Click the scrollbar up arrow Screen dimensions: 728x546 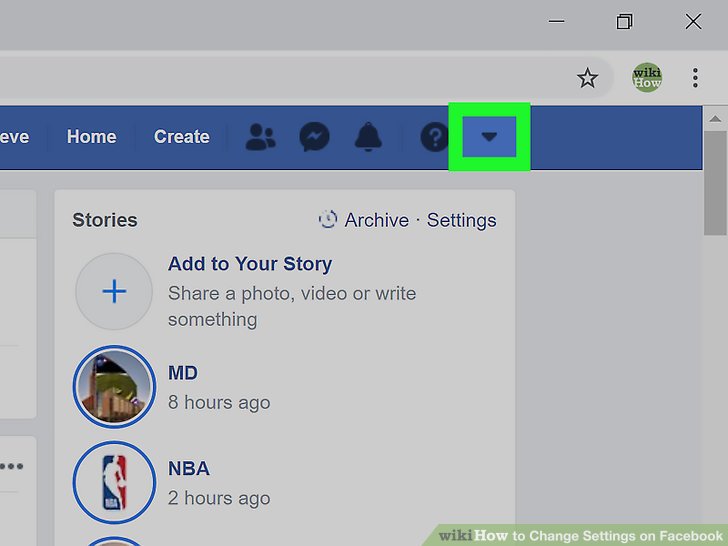click(x=715, y=119)
